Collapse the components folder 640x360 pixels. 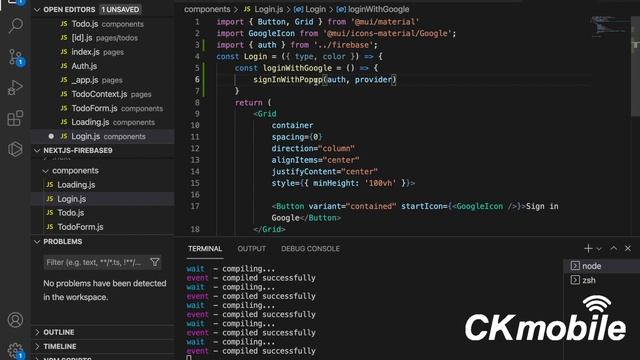tap(46, 171)
